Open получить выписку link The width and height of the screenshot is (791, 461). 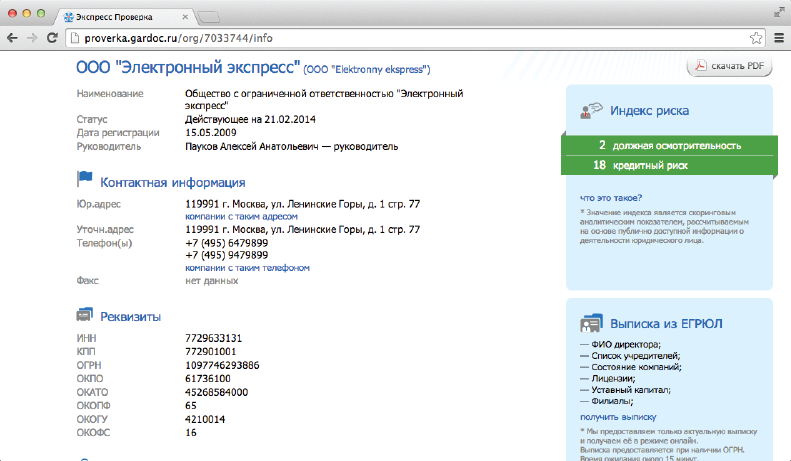click(618, 417)
